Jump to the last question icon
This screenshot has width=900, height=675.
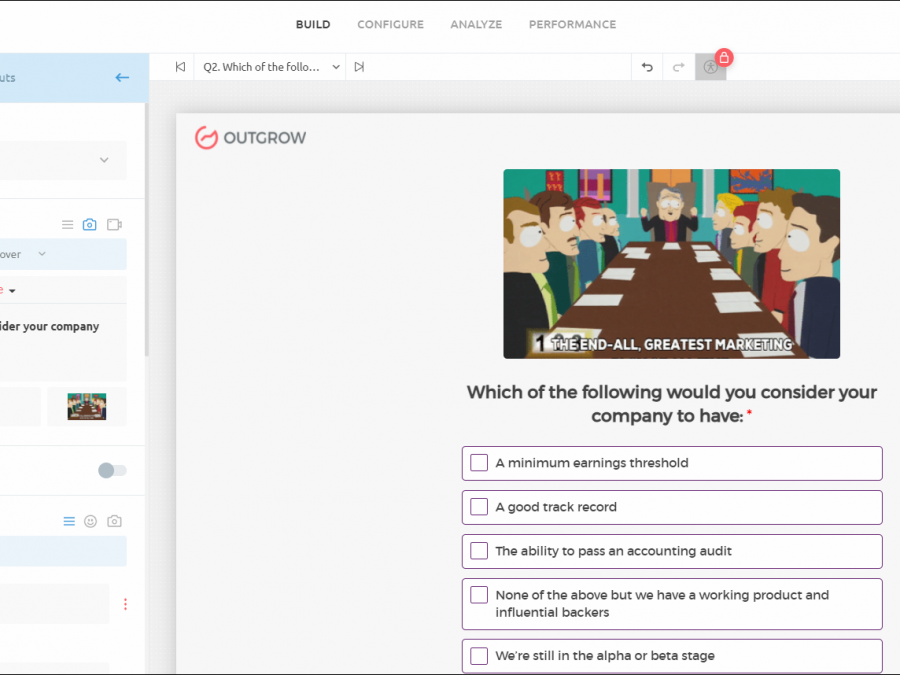pos(359,67)
